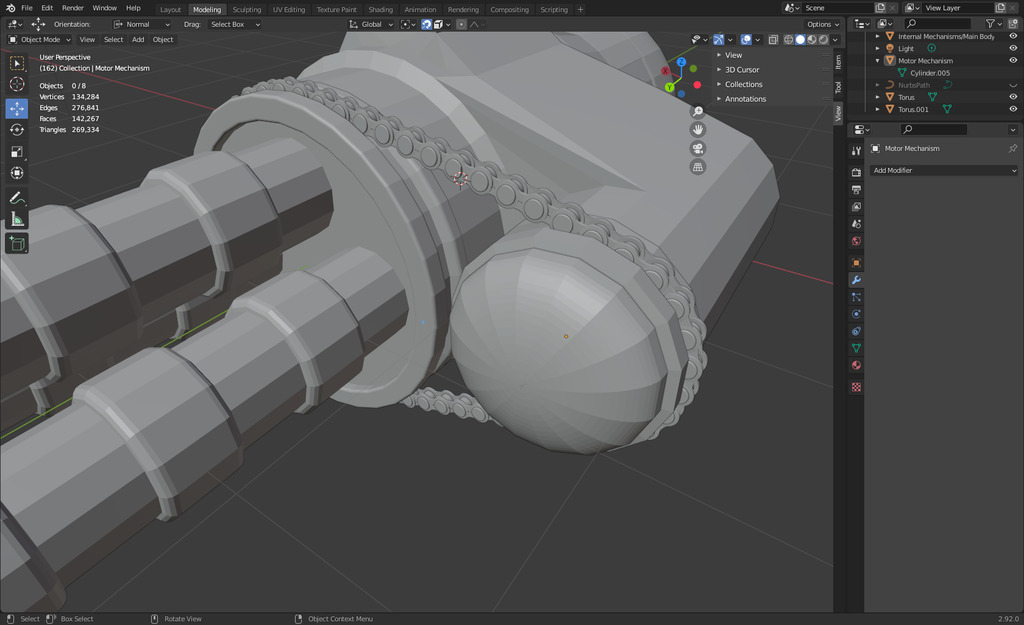
Task: Open the Object Mode dropdown
Action: point(40,40)
